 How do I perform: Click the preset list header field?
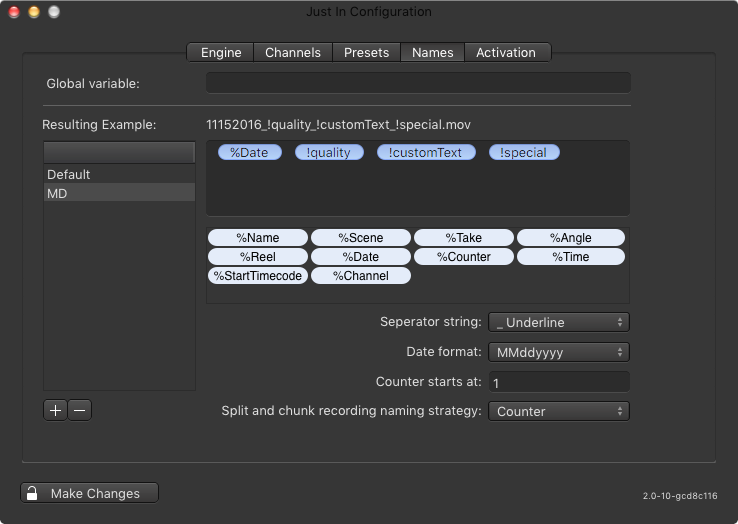119,153
